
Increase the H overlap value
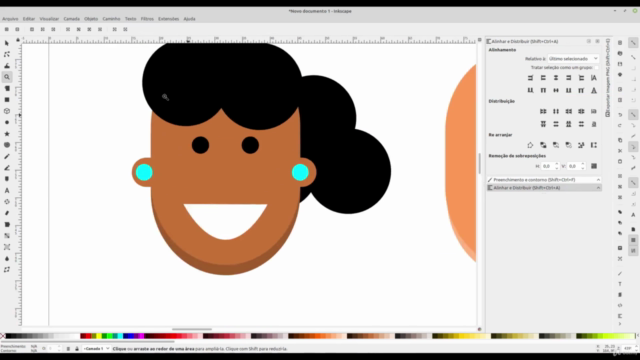coord(557,164)
